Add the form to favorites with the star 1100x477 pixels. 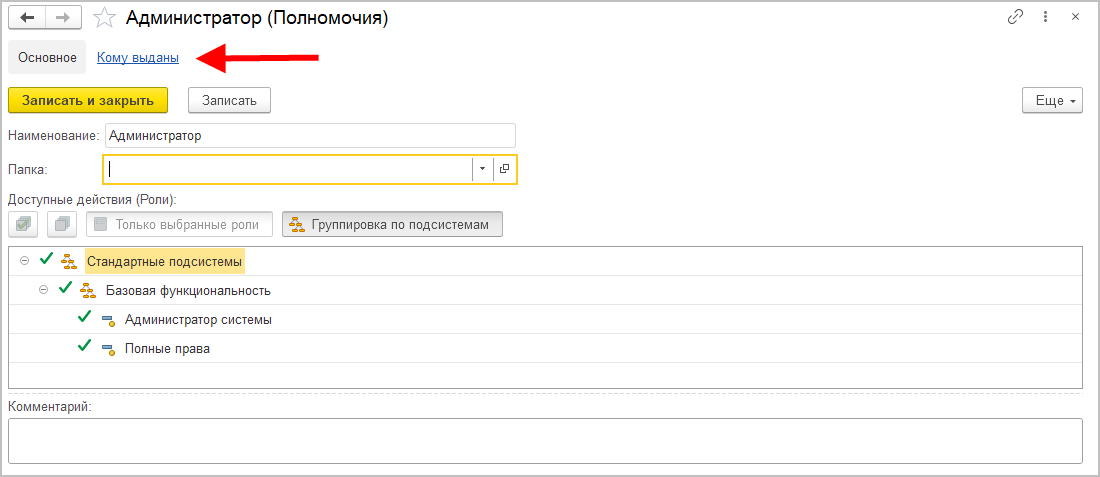pyautogui.click(x=103, y=18)
